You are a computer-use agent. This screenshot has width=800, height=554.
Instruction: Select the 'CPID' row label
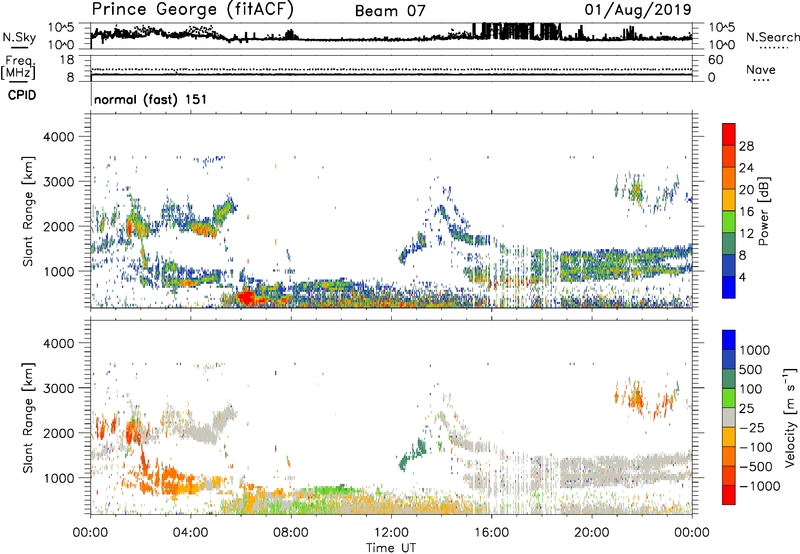pyautogui.click(x=22, y=95)
